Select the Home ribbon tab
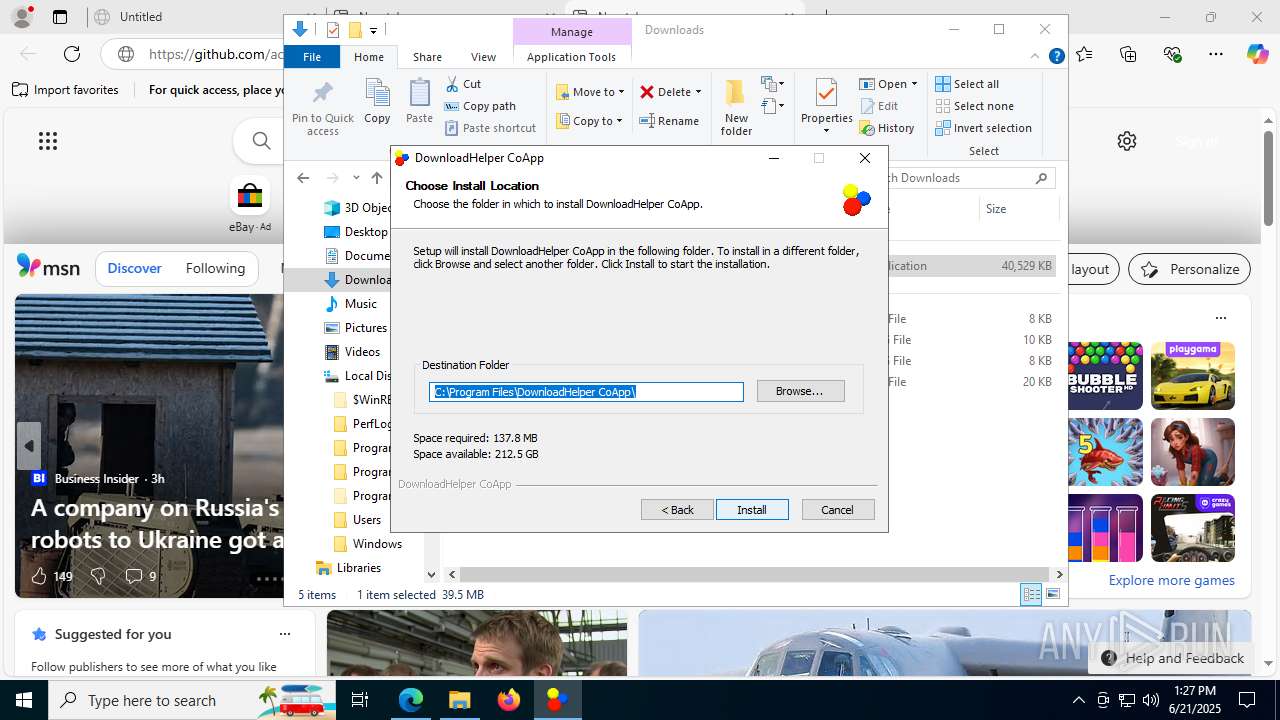The height and width of the screenshot is (720, 1280). [369, 57]
